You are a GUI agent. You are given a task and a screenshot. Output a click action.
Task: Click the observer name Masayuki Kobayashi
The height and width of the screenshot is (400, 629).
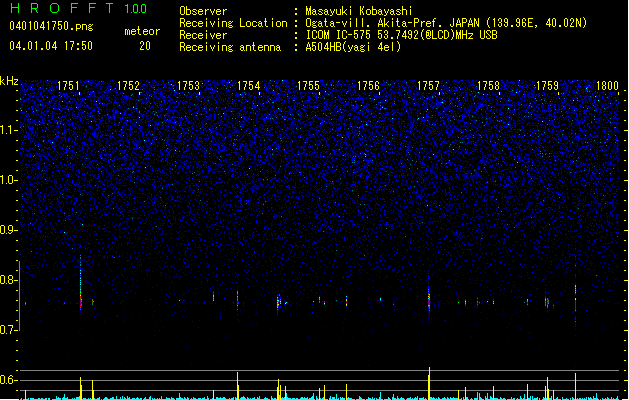(359, 11)
